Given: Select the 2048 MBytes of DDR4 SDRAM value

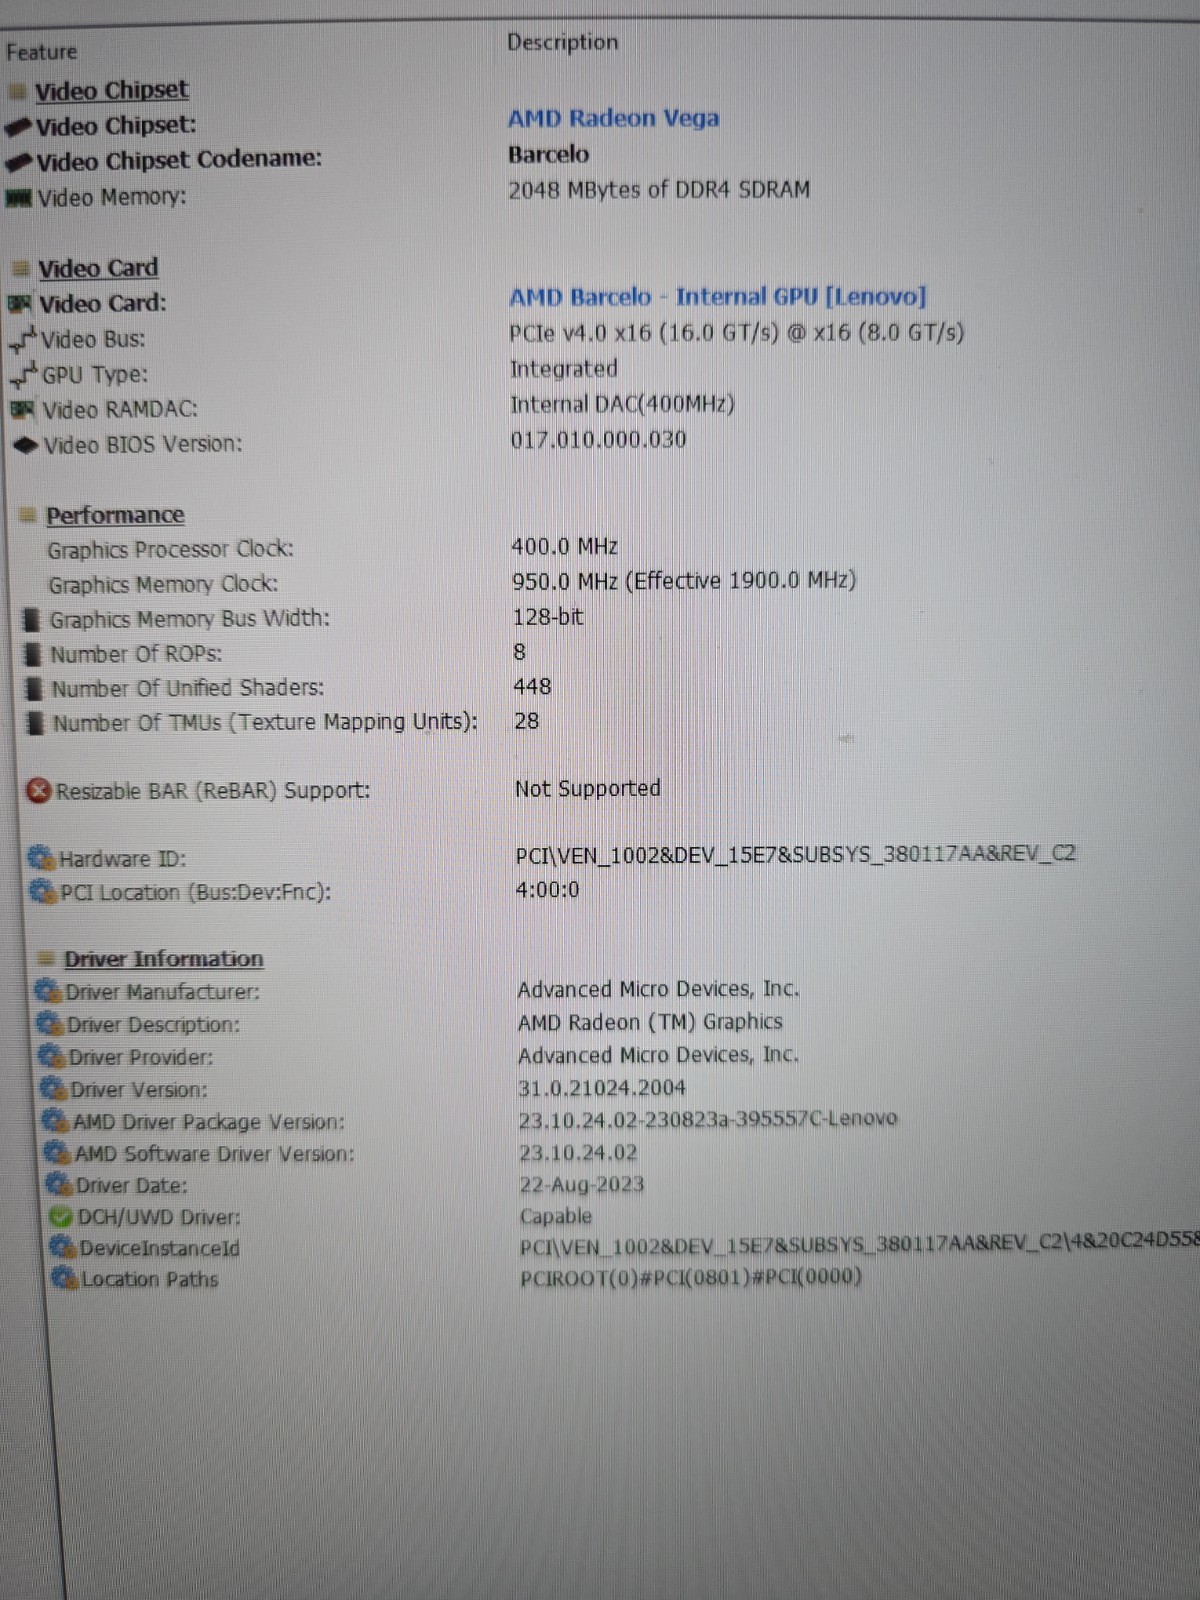Looking at the screenshot, I should (x=659, y=189).
